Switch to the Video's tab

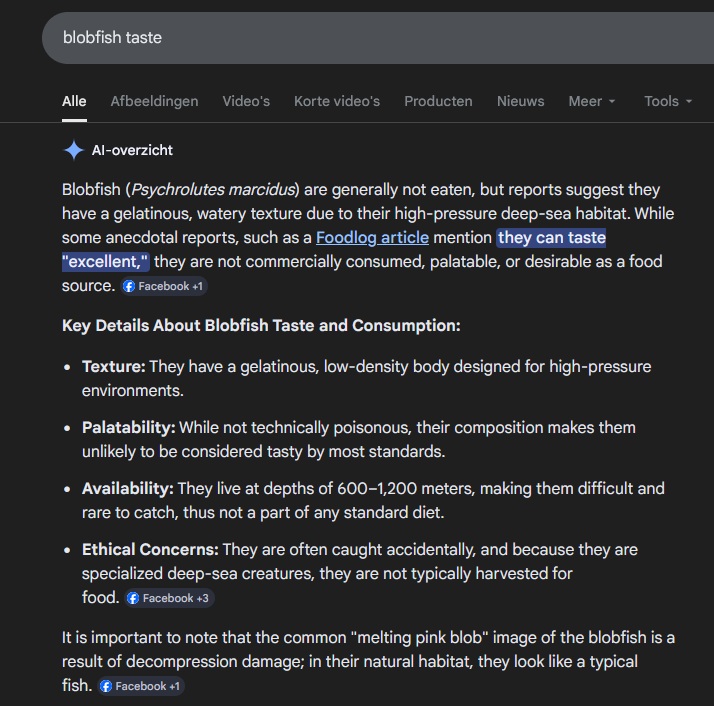click(246, 101)
